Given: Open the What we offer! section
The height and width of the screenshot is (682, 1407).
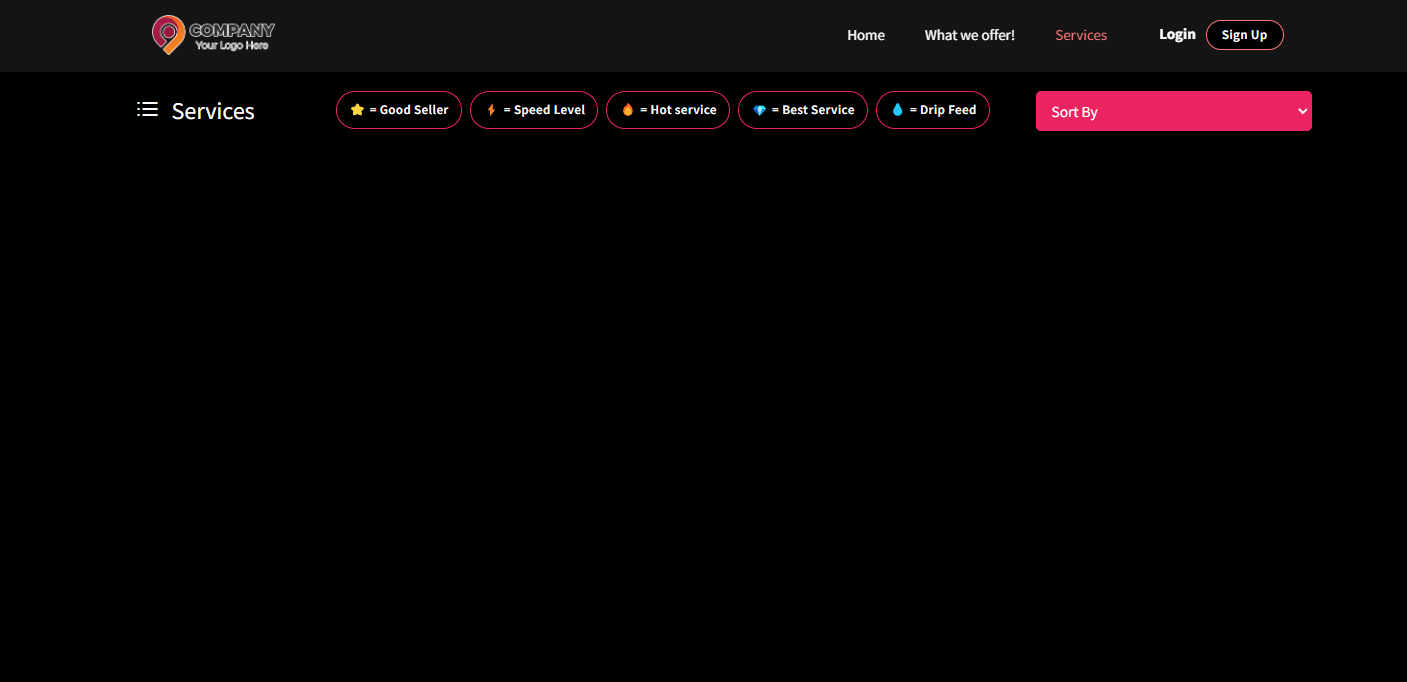Looking at the screenshot, I should tap(969, 35).
